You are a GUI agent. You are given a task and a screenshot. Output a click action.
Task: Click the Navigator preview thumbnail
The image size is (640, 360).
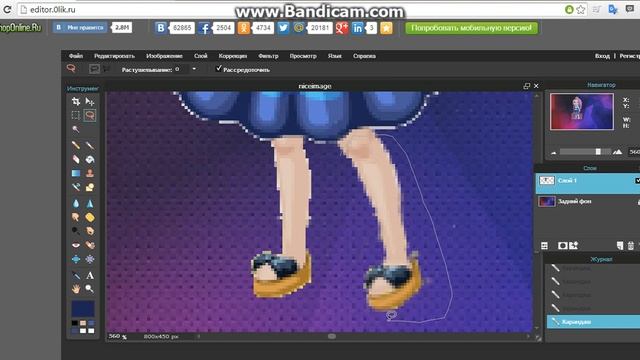(x=582, y=111)
